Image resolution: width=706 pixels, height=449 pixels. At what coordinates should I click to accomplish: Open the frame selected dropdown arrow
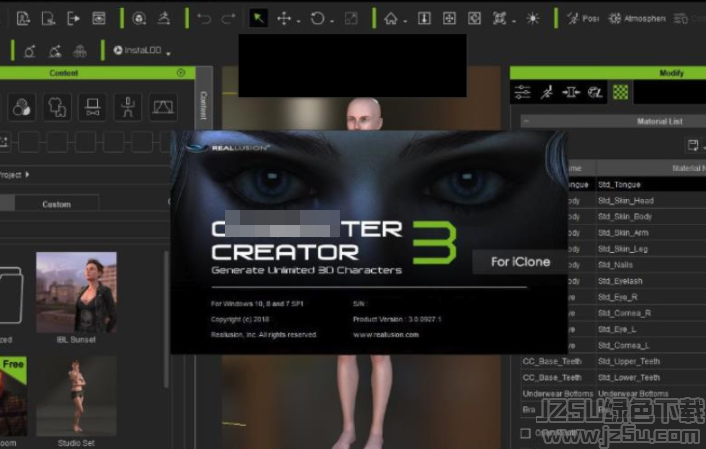click(x=514, y=21)
